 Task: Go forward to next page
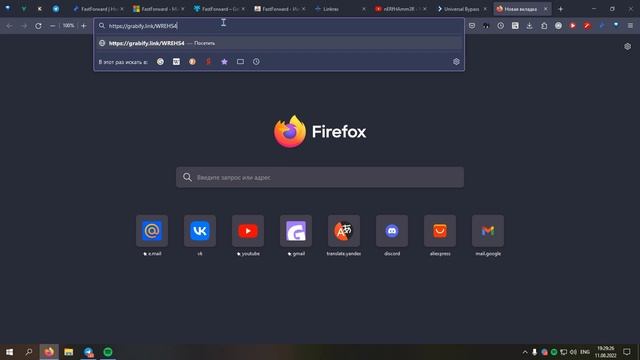click(x=24, y=26)
